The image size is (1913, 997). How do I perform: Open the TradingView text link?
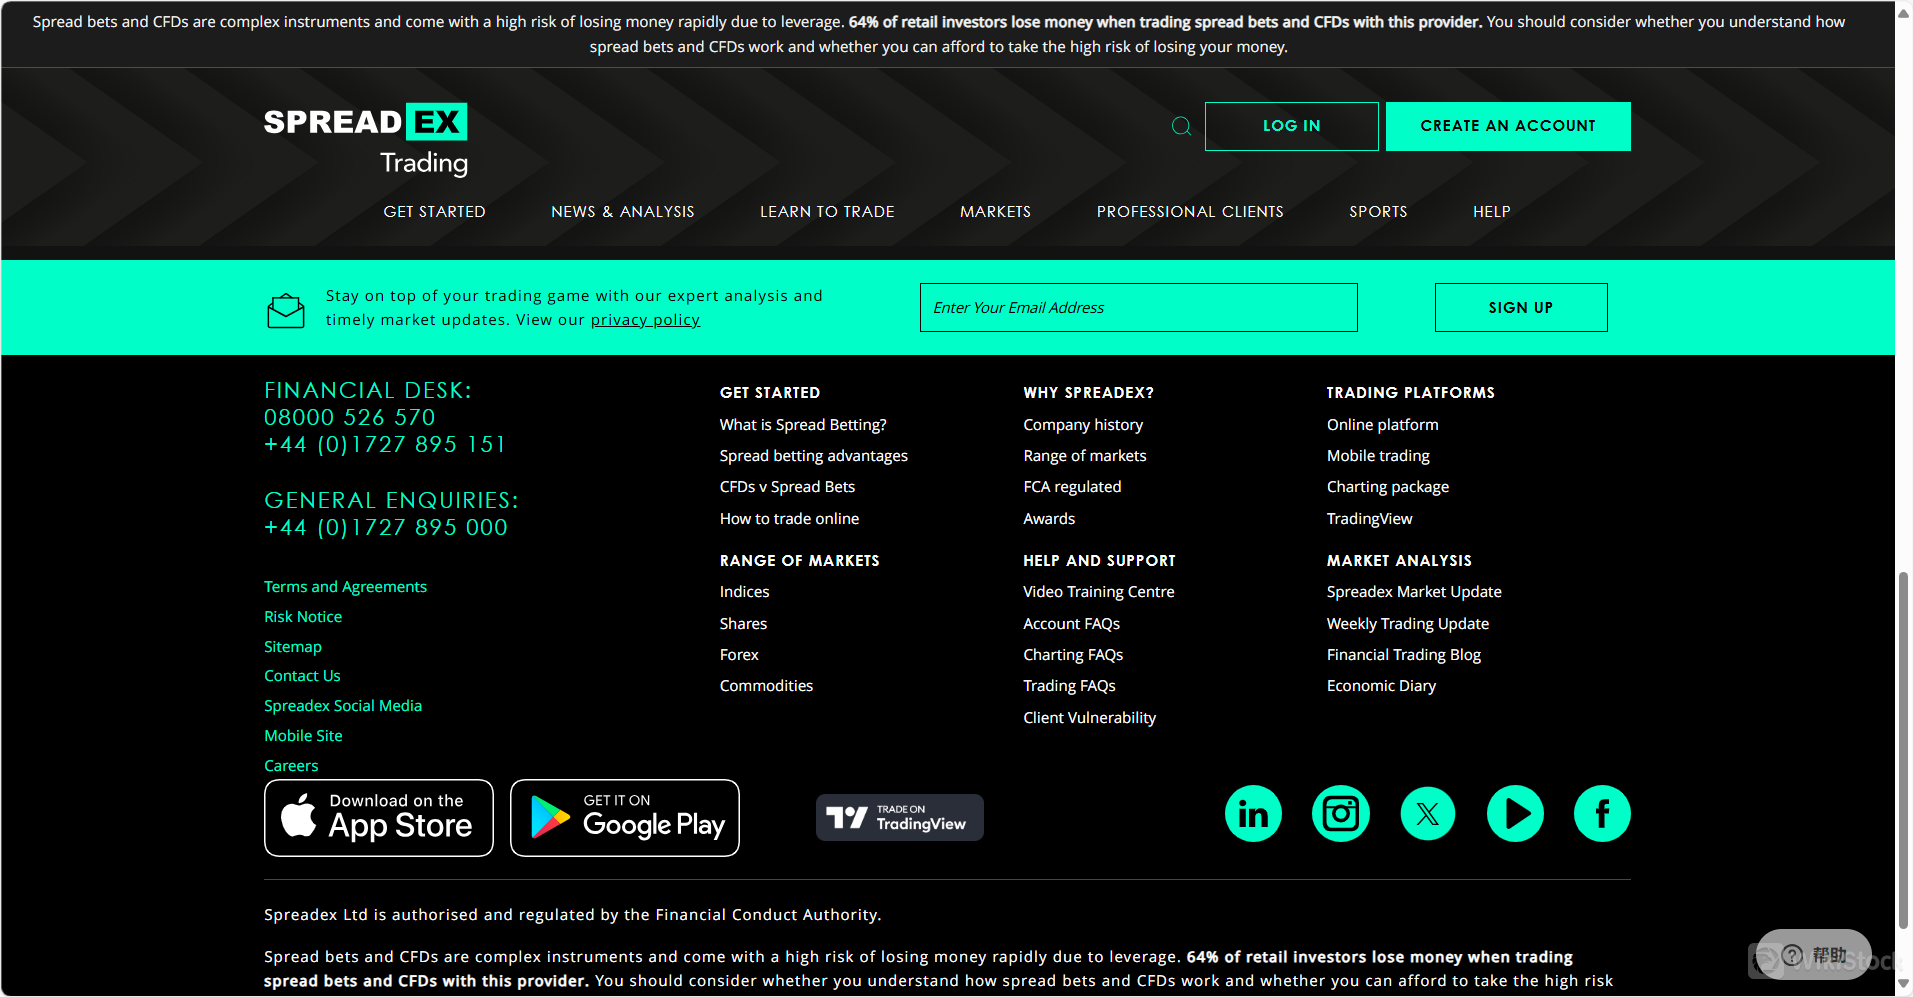click(x=1370, y=519)
